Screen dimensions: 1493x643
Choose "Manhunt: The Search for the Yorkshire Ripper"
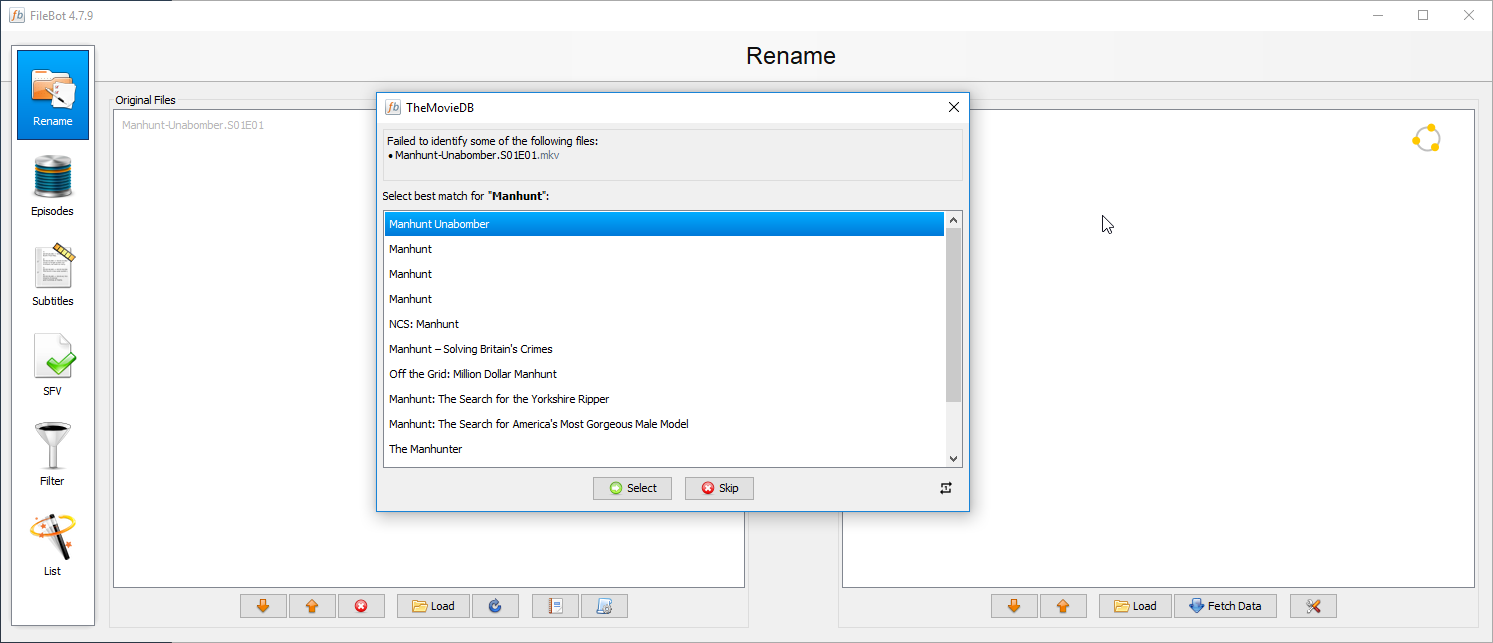664,399
